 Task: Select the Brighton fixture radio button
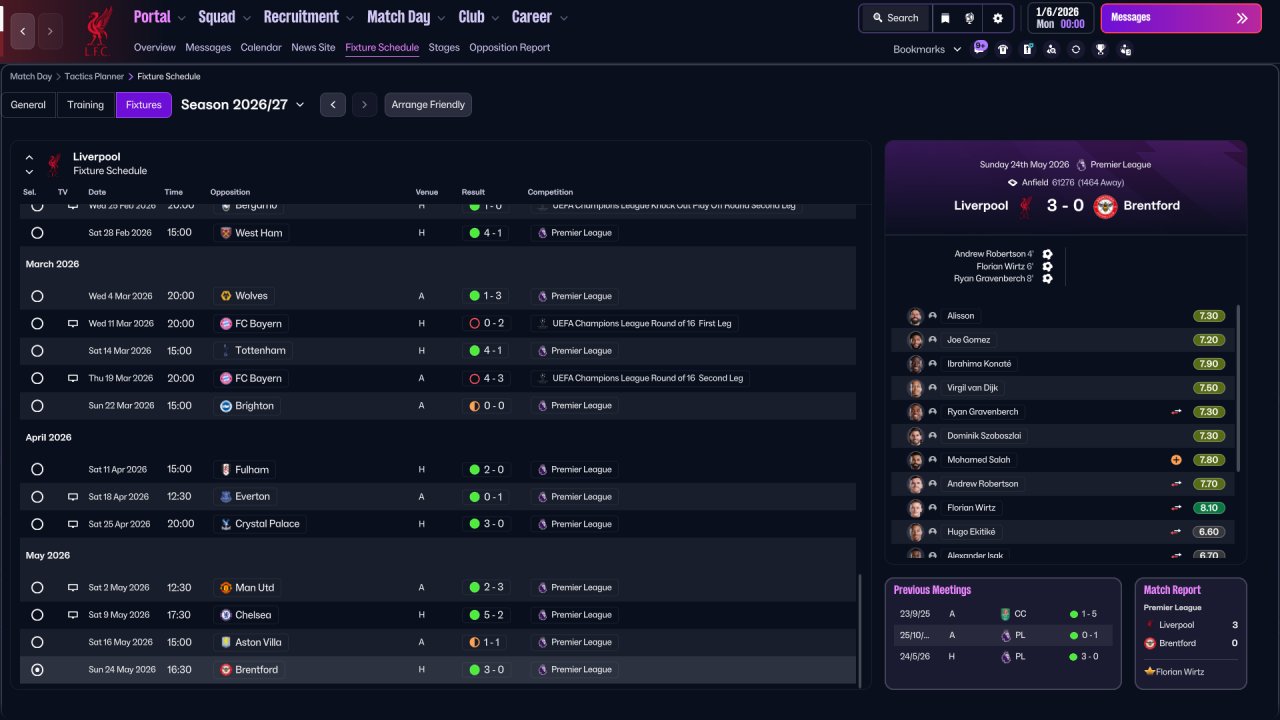(37, 406)
